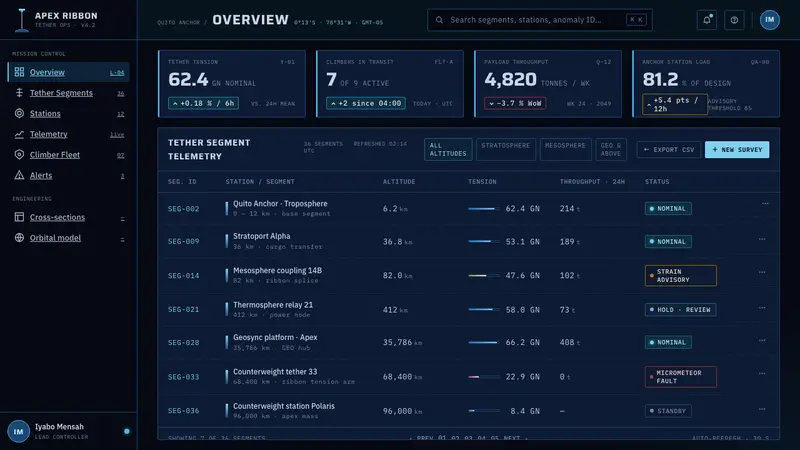
Task: Click the Strain Advisory status badge
Action: click(680, 276)
